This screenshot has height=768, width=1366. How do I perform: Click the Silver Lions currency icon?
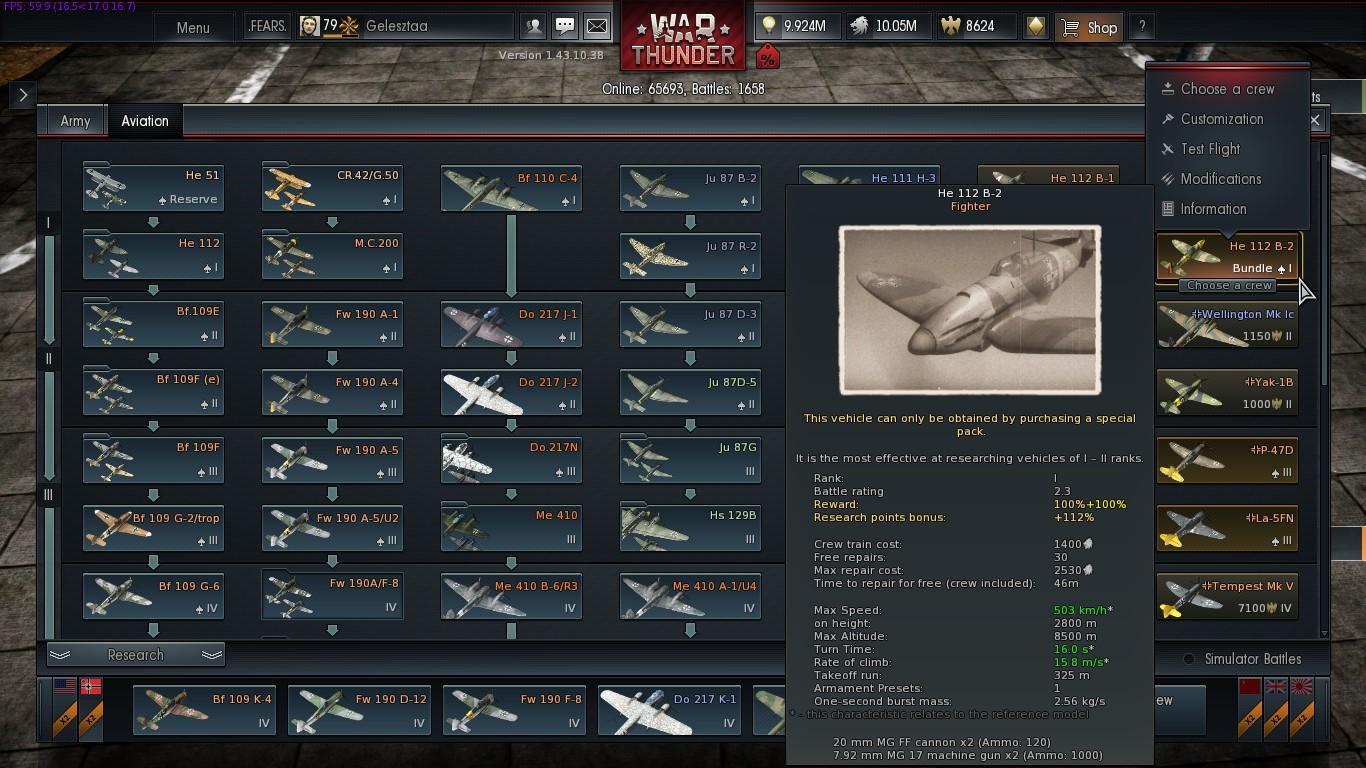(x=859, y=27)
